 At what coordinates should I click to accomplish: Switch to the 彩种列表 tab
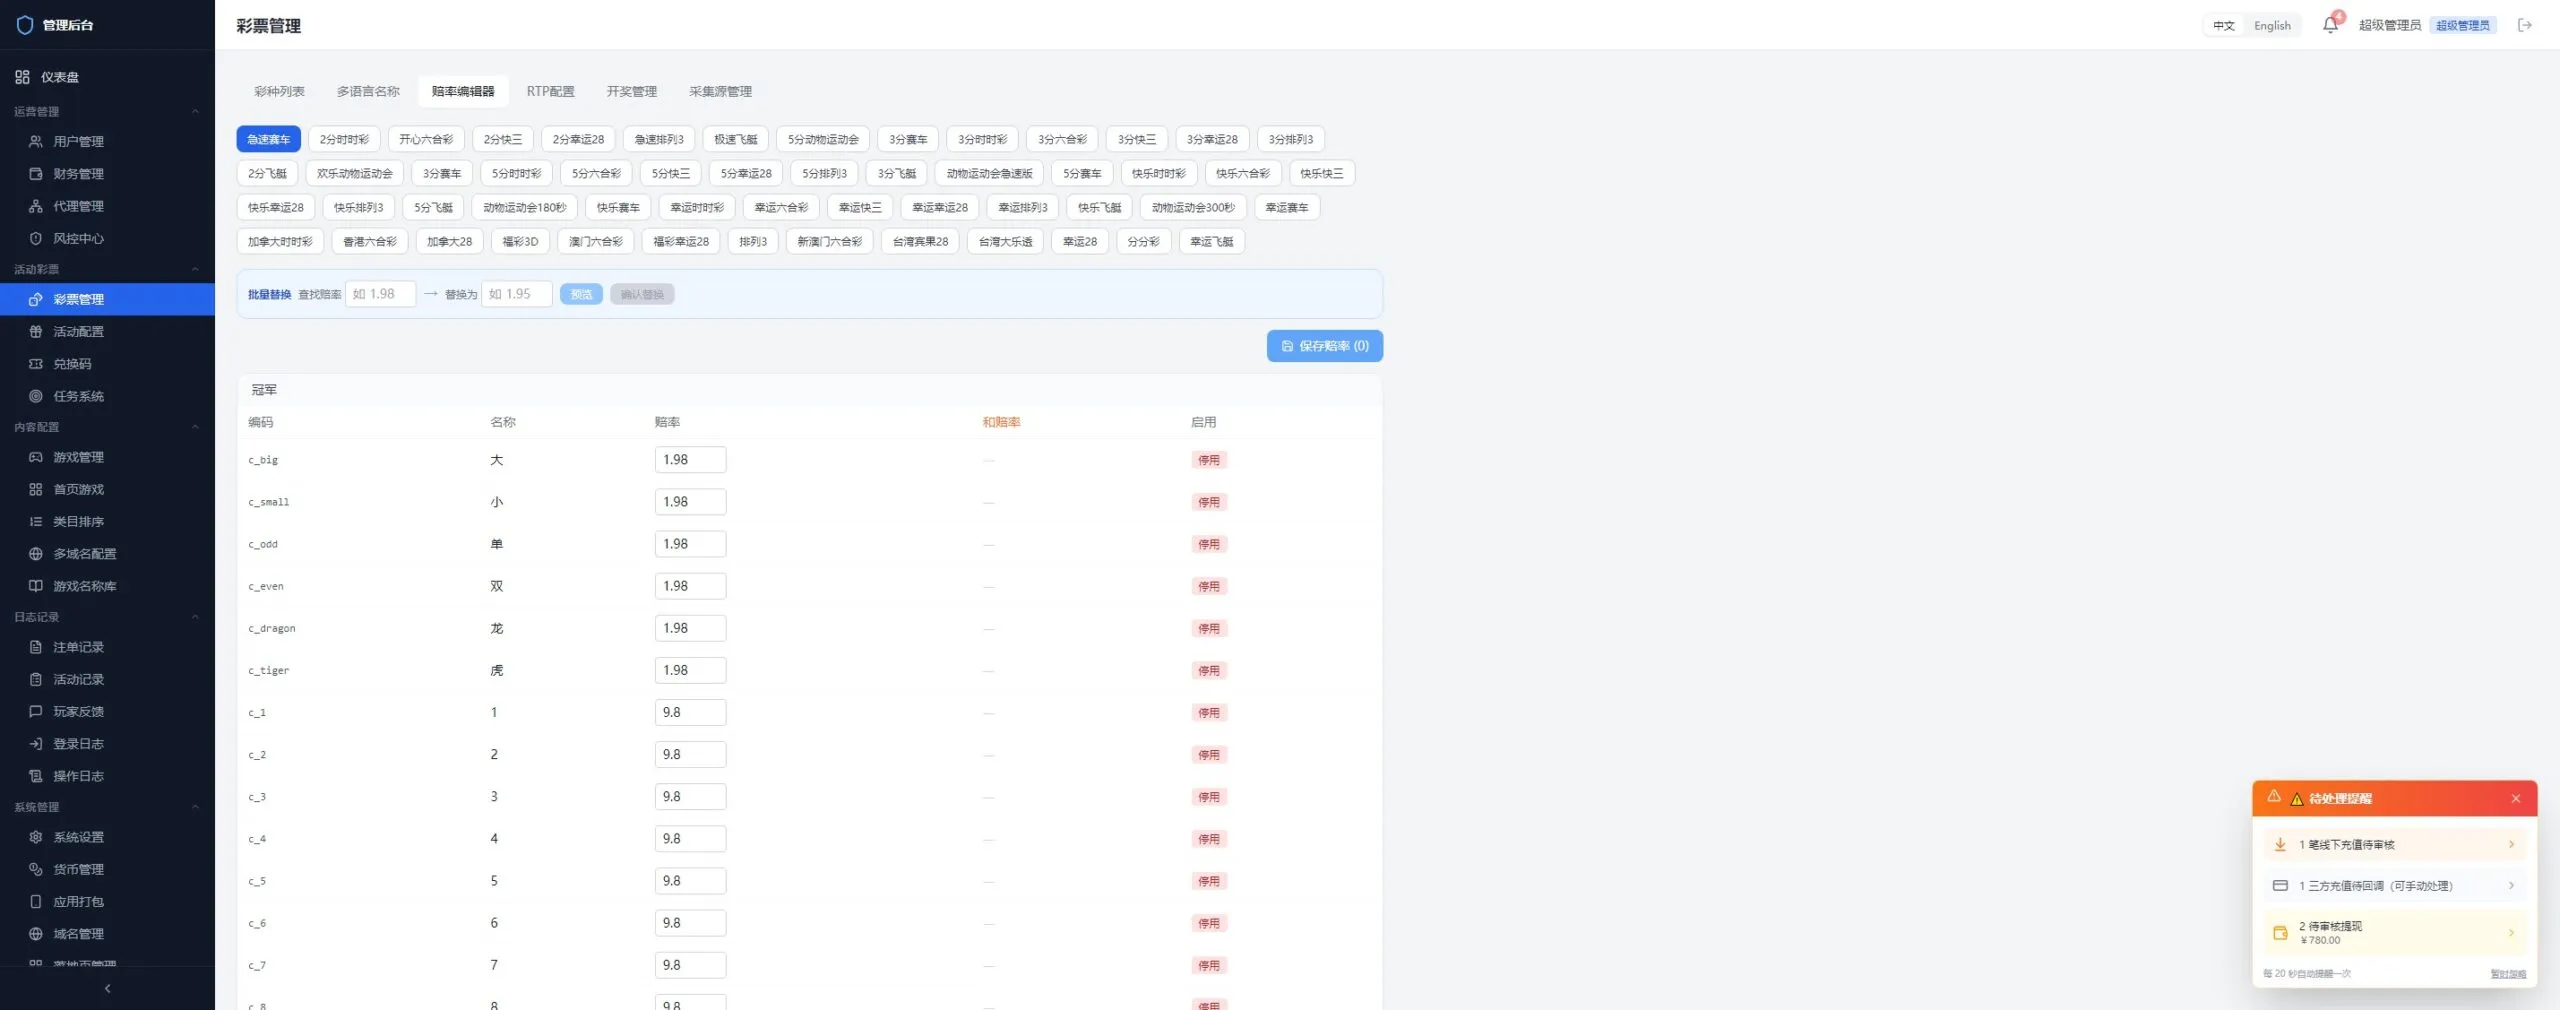[279, 91]
